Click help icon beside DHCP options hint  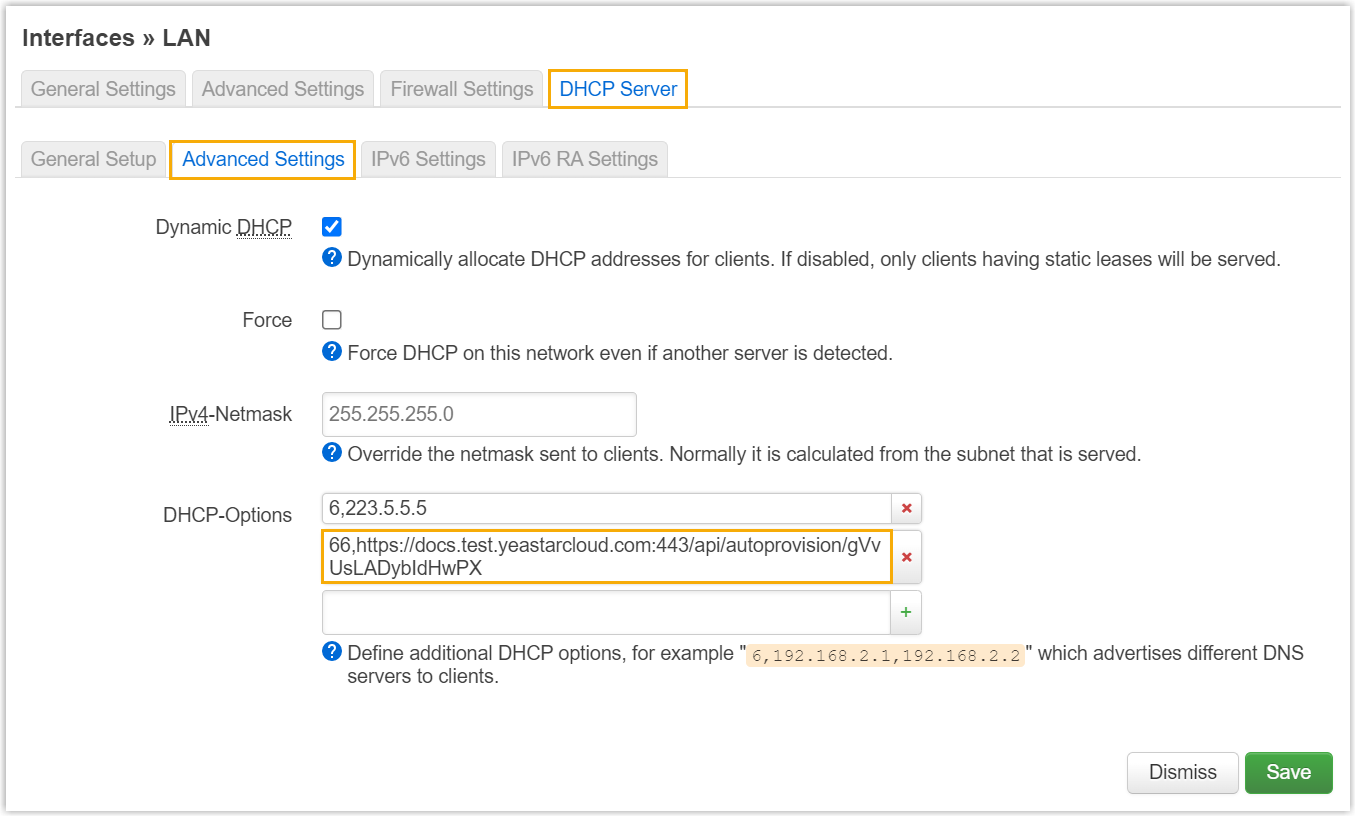point(332,652)
